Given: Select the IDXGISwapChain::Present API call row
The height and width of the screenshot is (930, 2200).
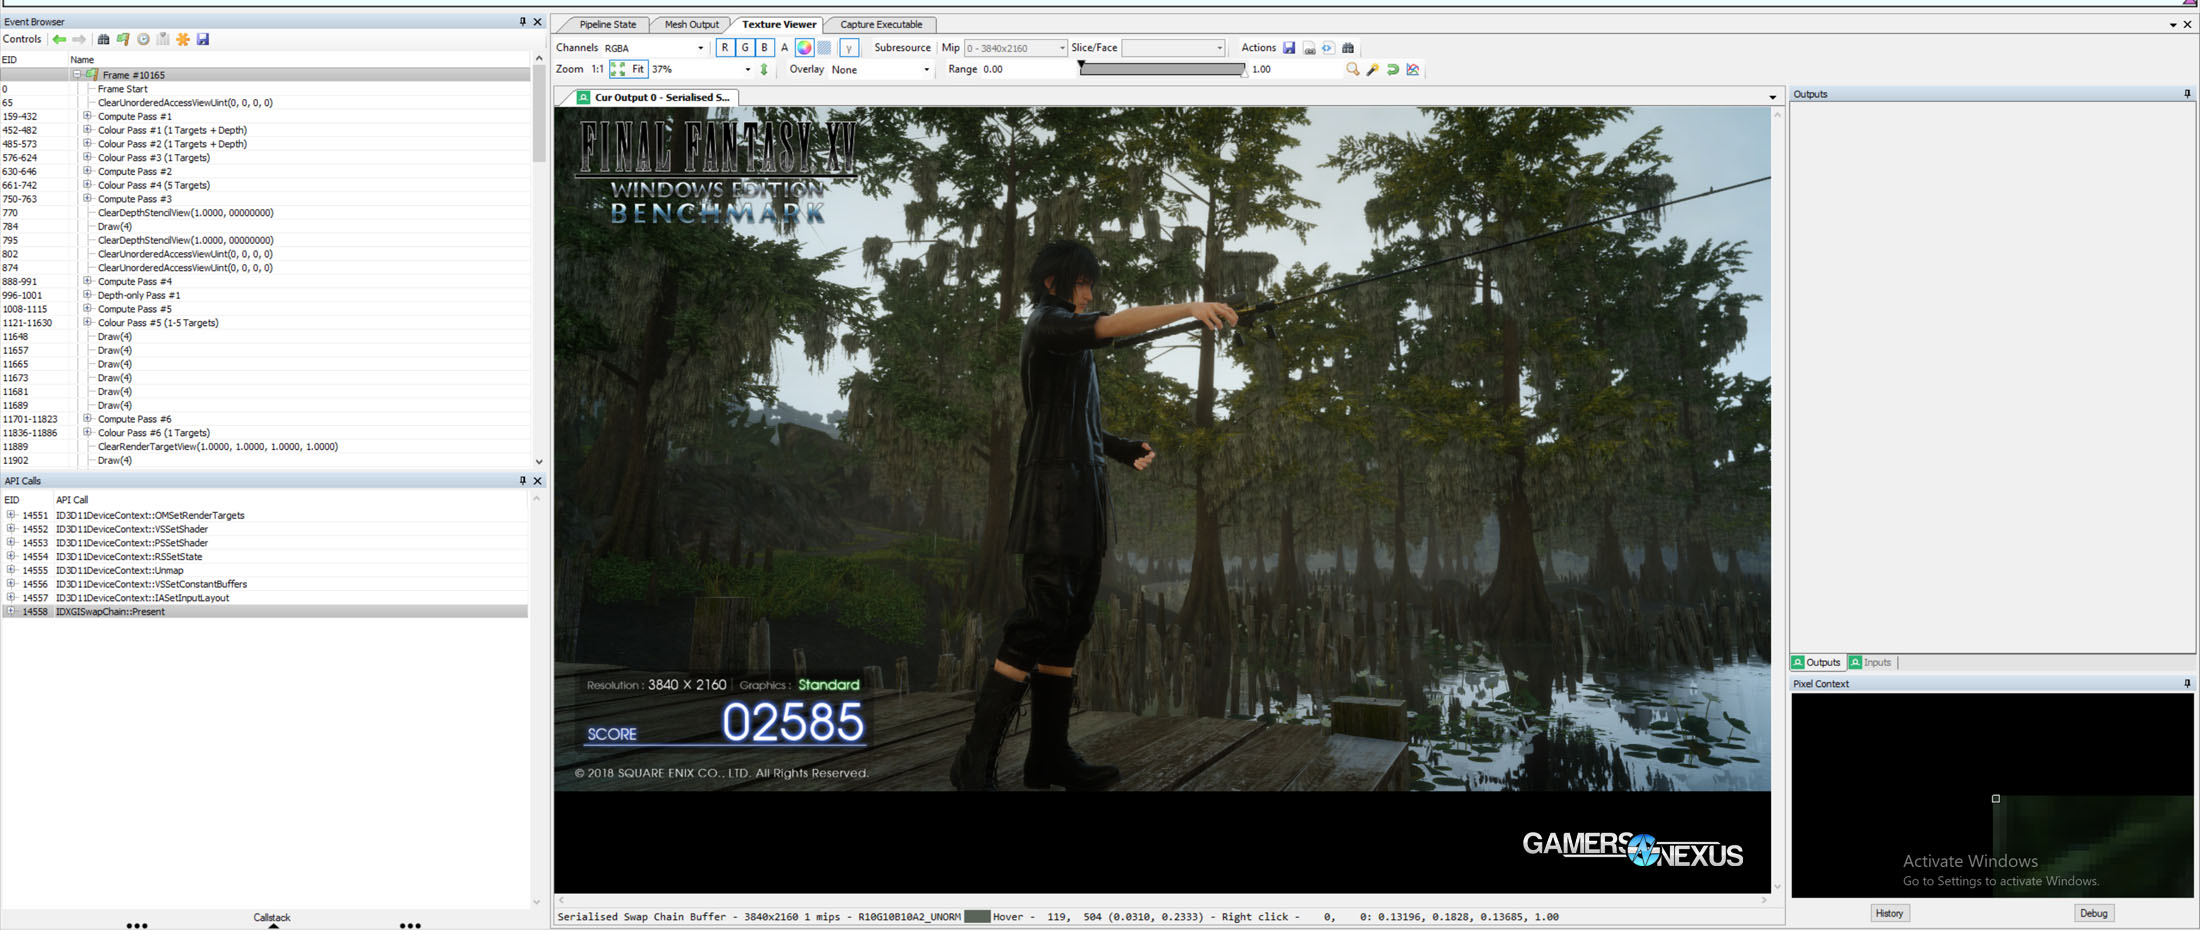Looking at the screenshot, I should point(265,612).
